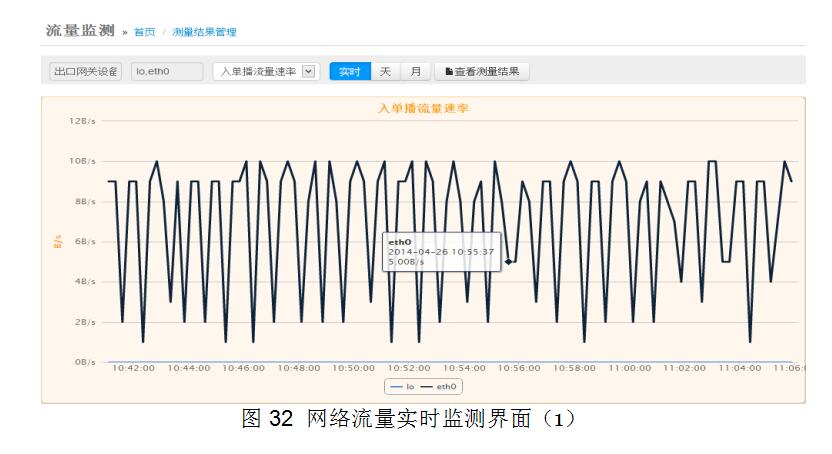Image resolution: width=832 pixels, height=454 pixels.
Task: Click the 入单播流量速率 chart title
Action: pos(423,109)
